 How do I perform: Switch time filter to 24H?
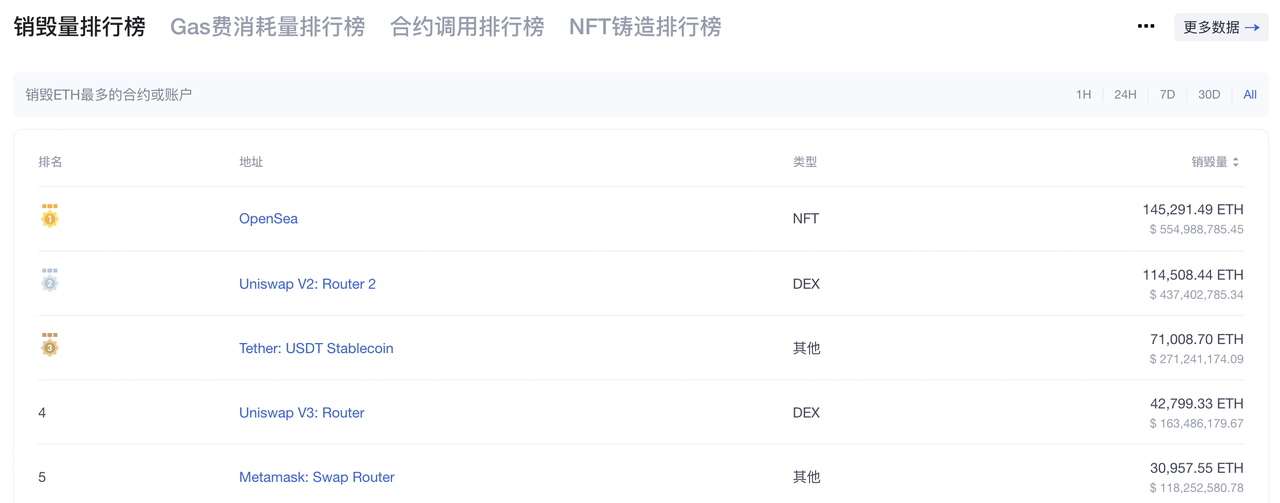pos(1125,95)
